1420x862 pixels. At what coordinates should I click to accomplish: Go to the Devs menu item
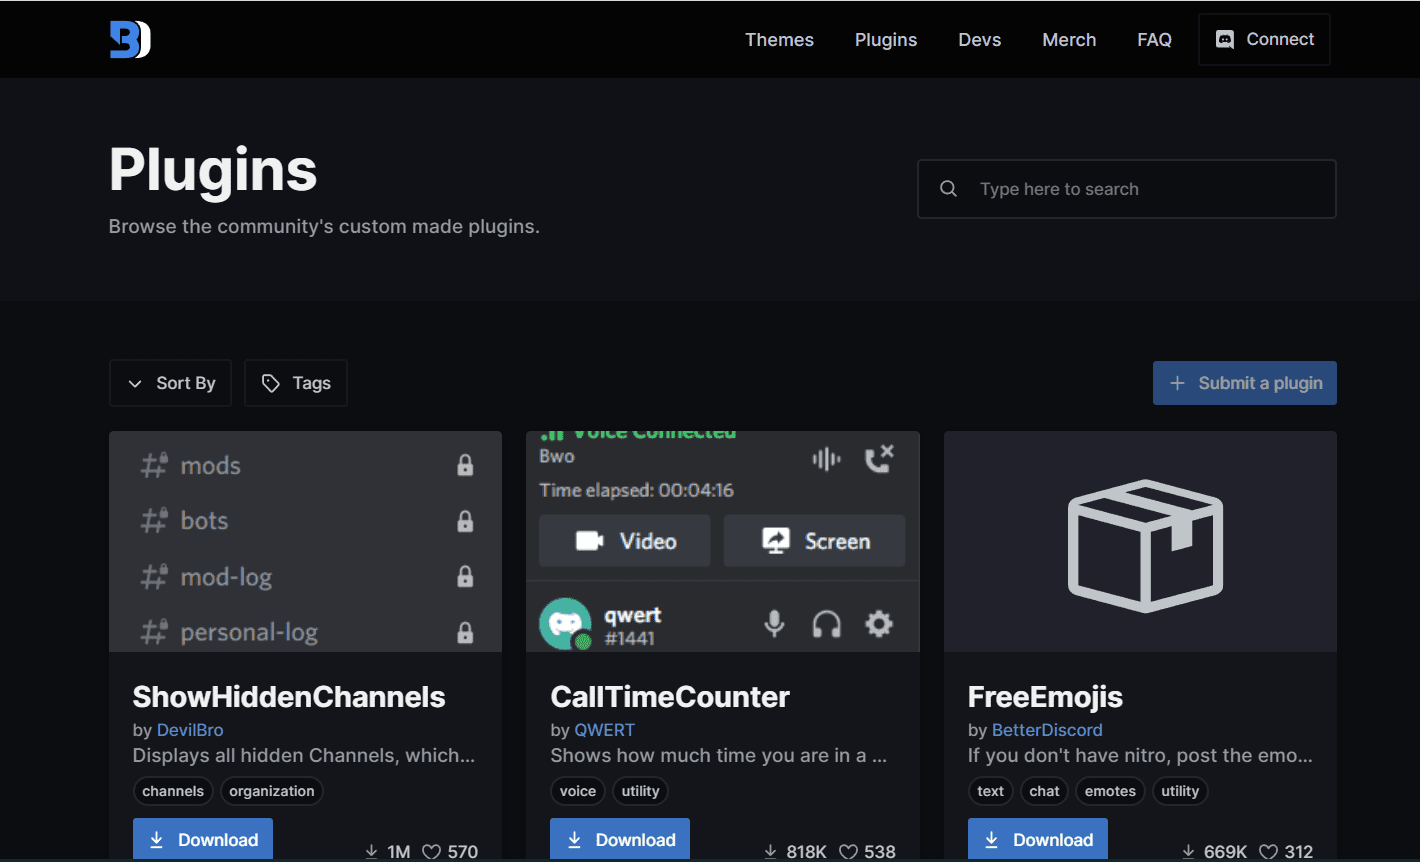(979, 39)
